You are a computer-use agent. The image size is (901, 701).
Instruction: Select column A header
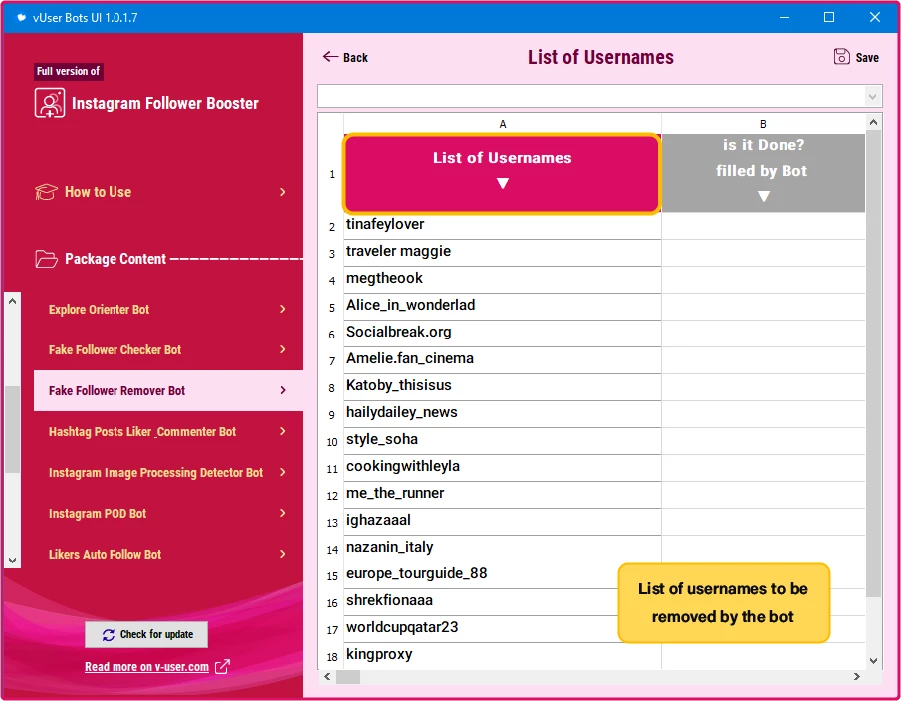click(x=502, y=124)
